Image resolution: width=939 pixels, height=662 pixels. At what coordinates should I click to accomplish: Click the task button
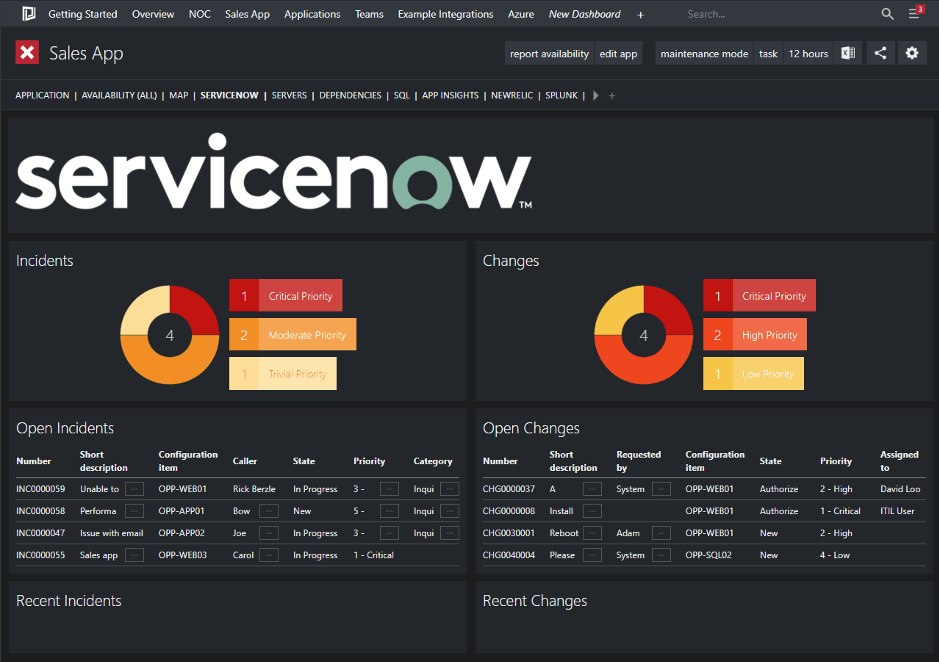pyautogui.click(x=768, y=53)
